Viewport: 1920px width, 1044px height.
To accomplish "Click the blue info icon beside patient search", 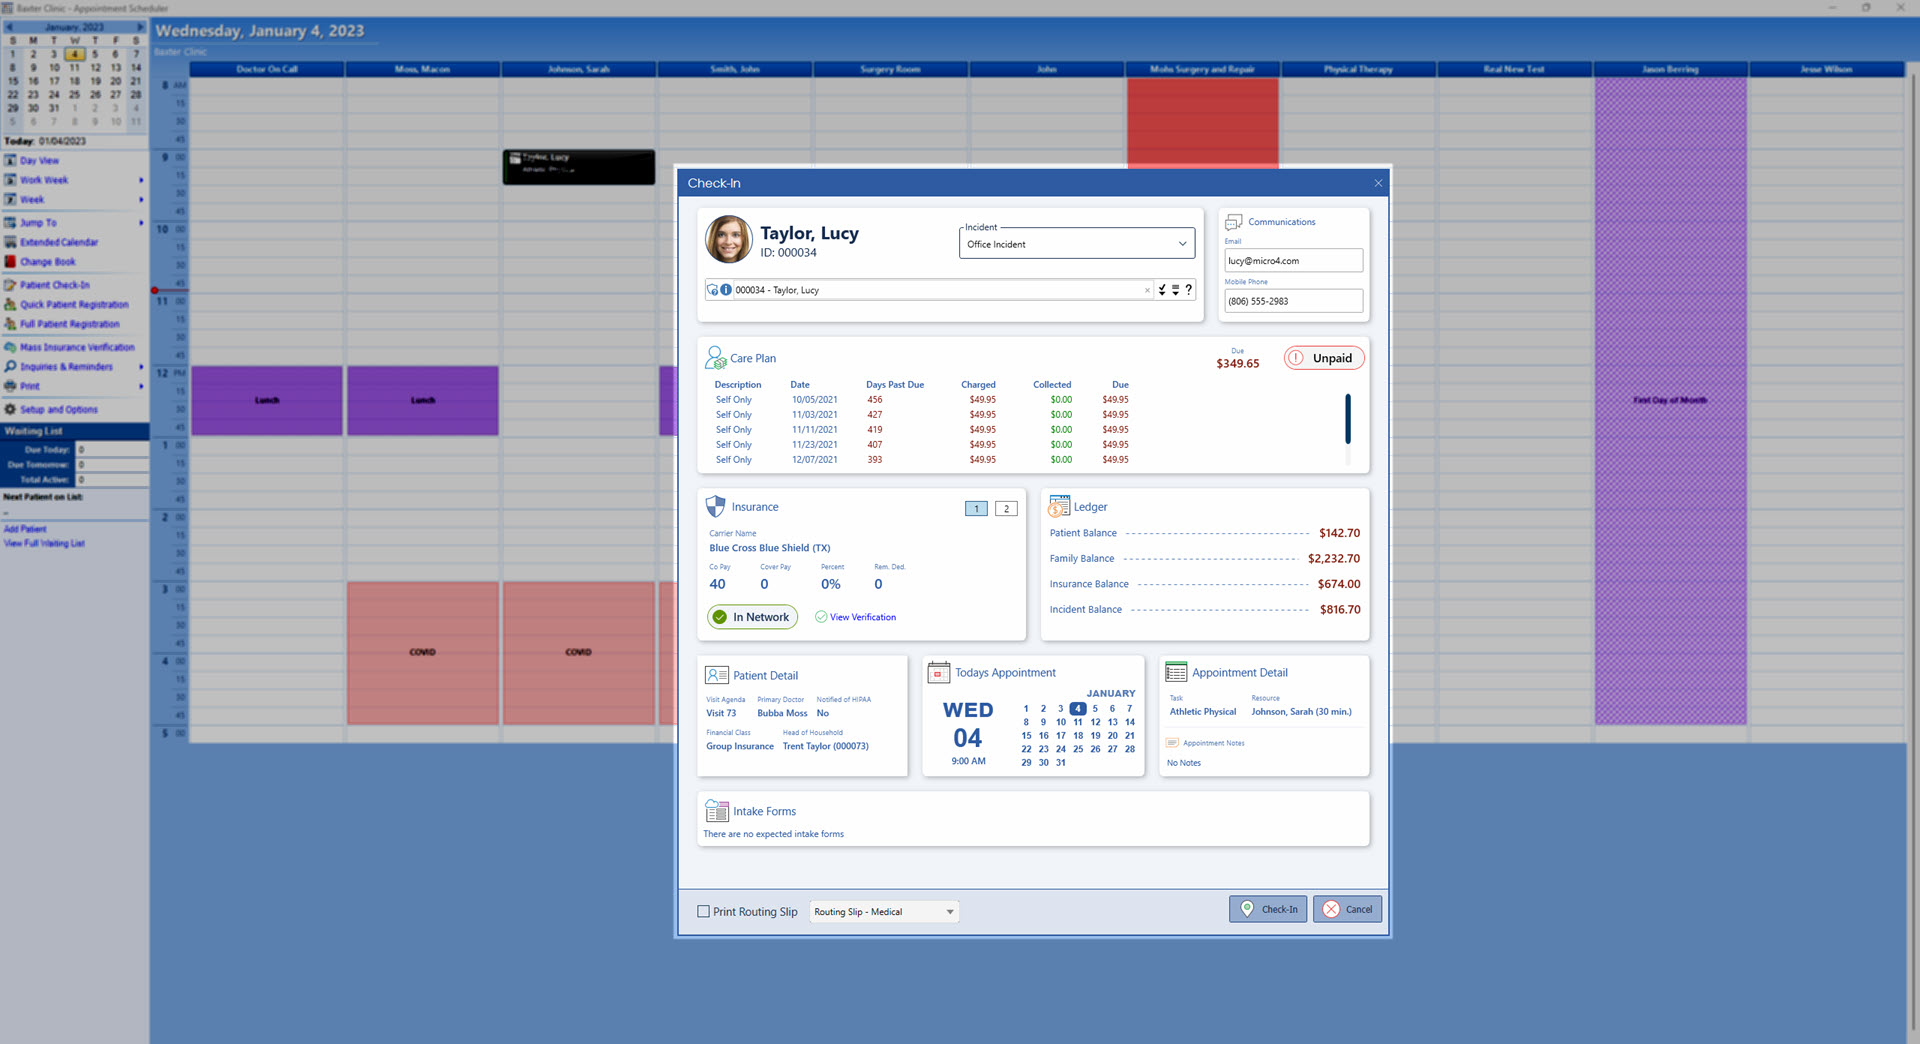I will pos(726,290).
